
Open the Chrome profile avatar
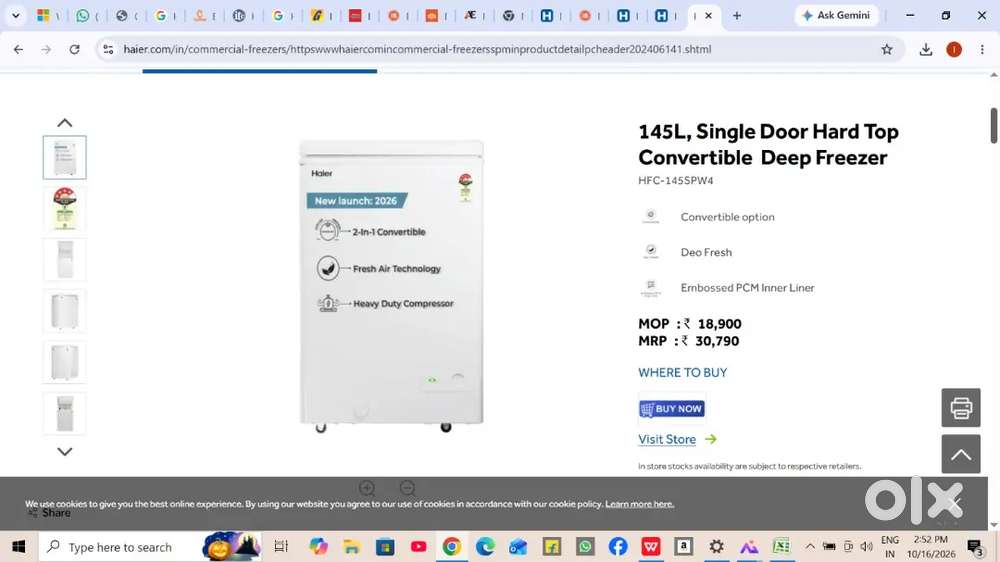(953, 49)
